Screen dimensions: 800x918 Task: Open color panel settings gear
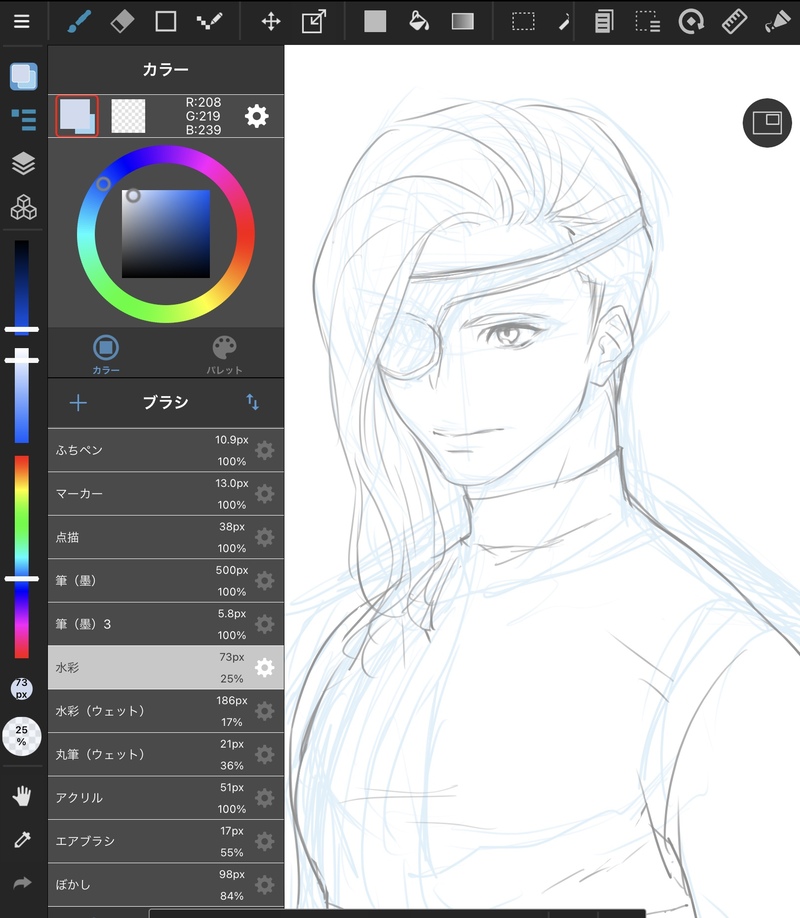257,116
